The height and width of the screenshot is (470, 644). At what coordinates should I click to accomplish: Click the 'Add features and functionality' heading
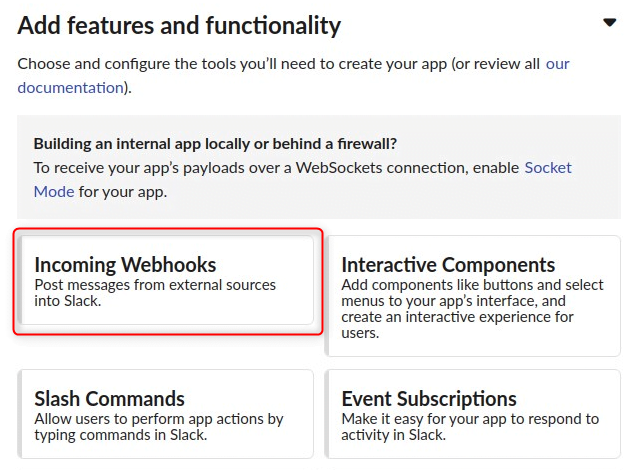click(x=179, y=25)
